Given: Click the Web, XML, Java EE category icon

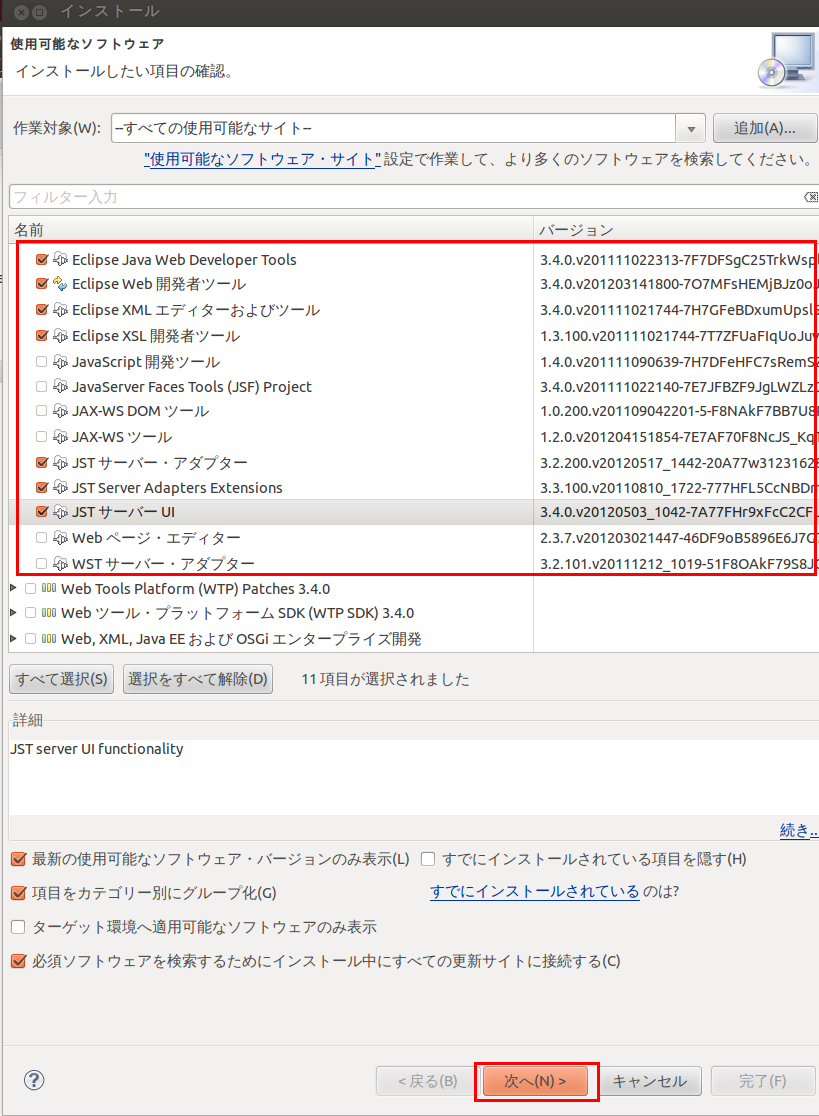Looking at the screenshot, I should click(x=49, y=638).
